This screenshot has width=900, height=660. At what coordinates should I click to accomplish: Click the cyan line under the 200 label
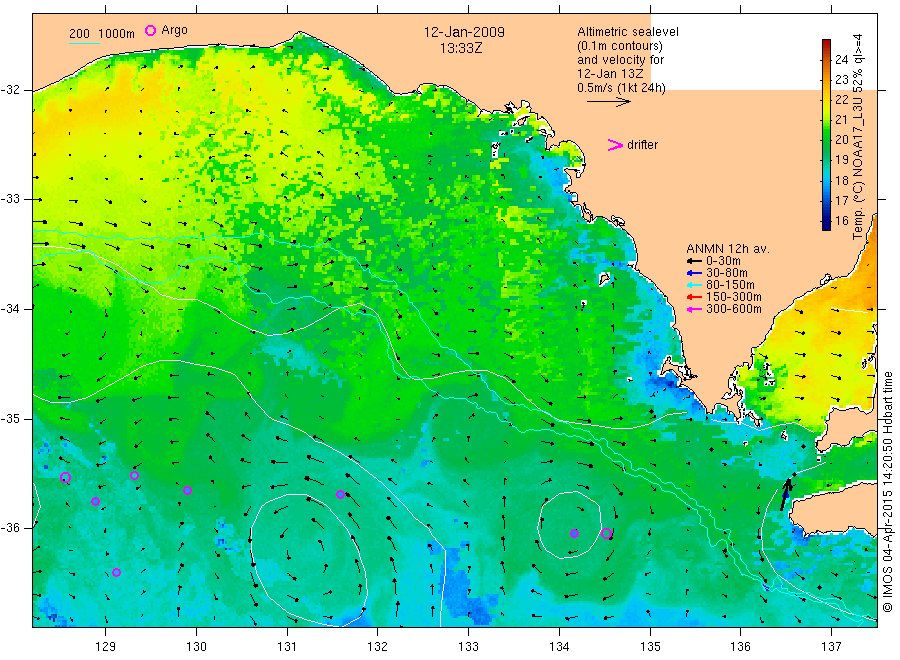click(84, 43)
